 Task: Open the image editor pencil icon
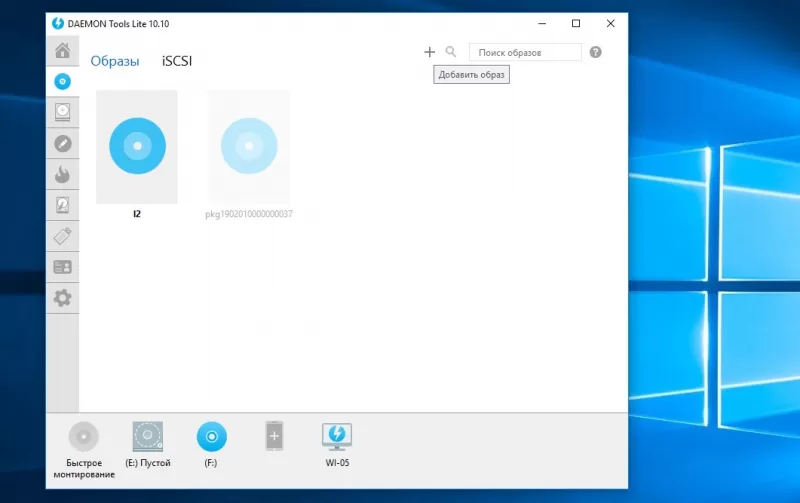[63, 144]
